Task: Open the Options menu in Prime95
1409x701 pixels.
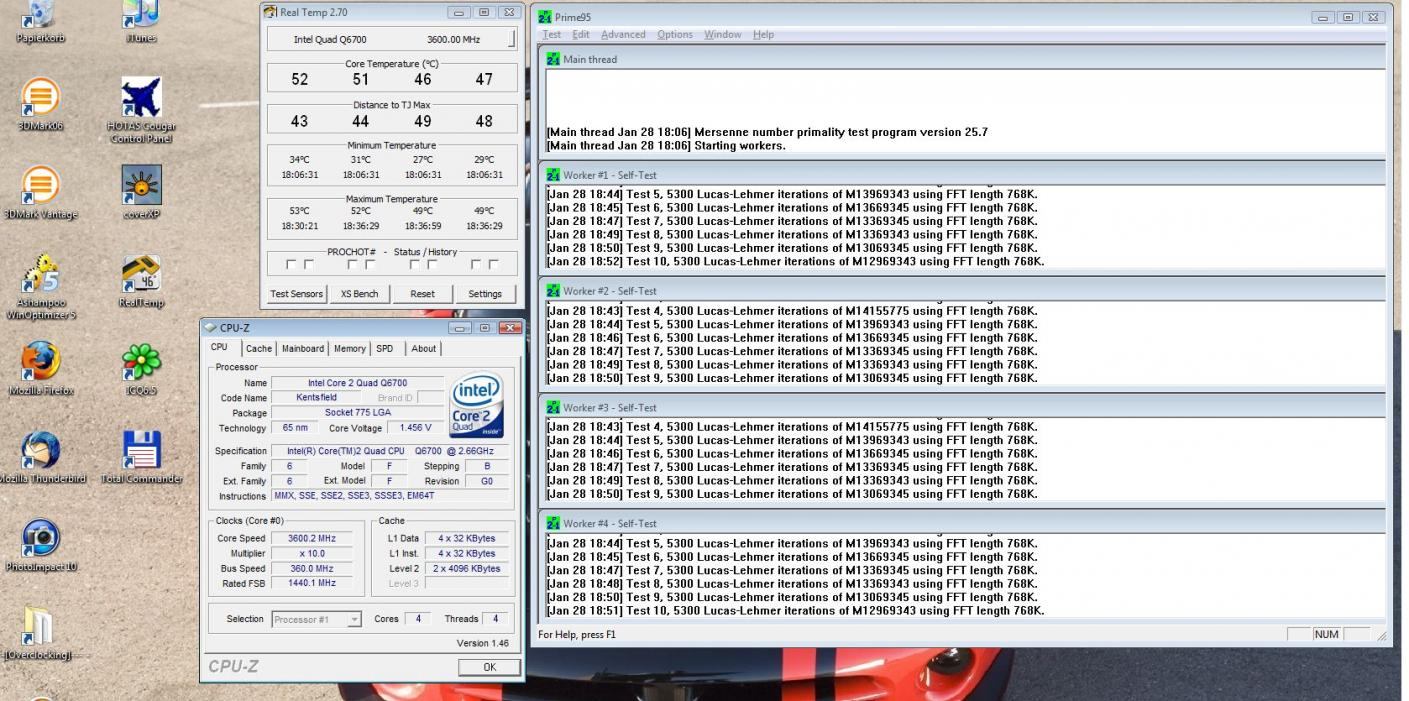Action: click(x=675, y=34)
